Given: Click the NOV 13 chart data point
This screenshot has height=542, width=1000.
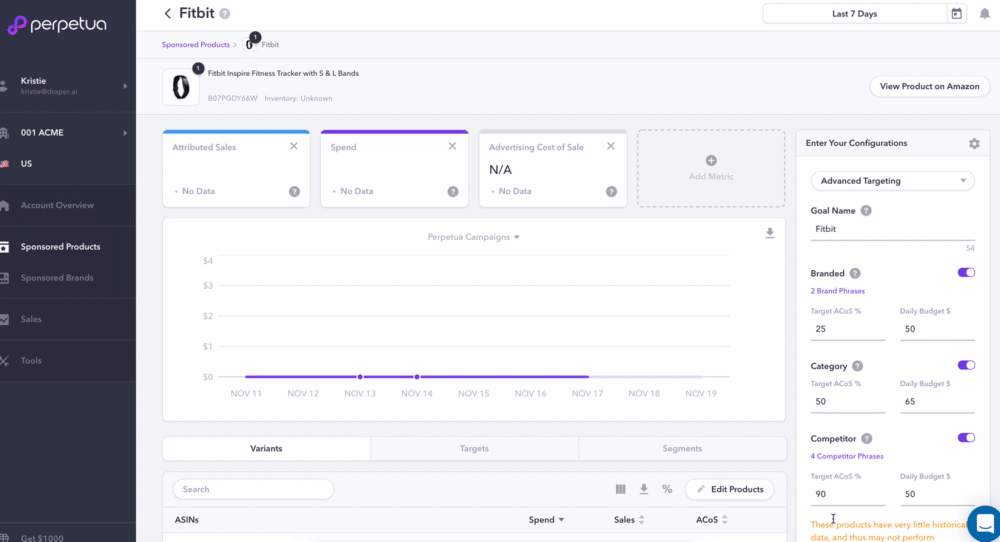Looking at the screenshot, I should (360, 377).
